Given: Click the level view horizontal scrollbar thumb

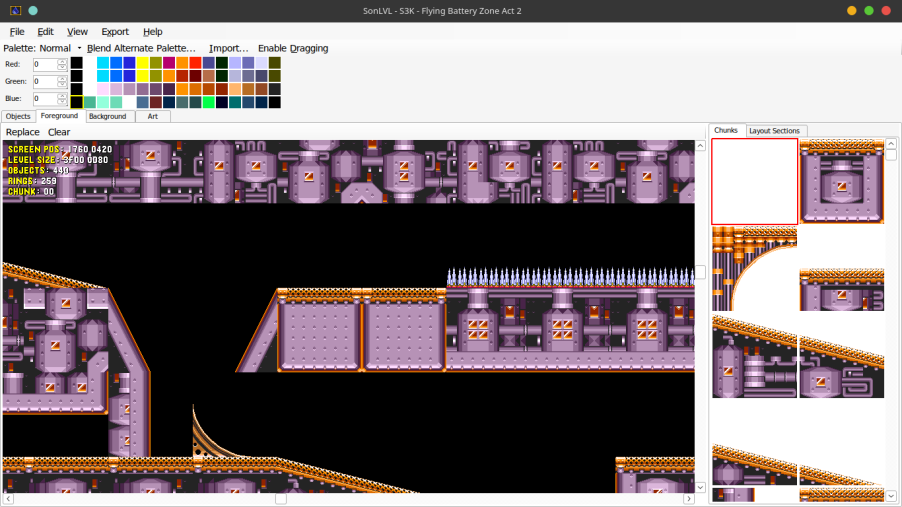Looking at the screenshot, I should tap(281, 498).
